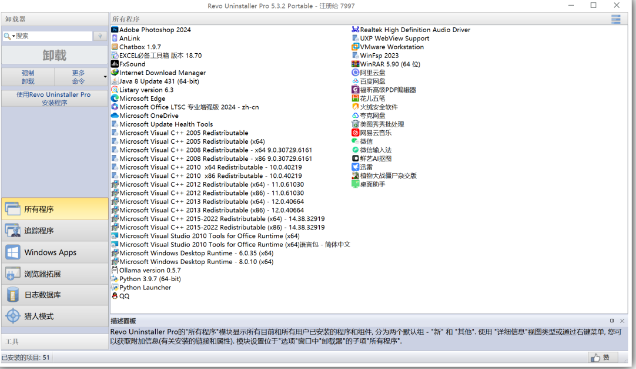The height and width of the screenshot is (369, 636).
Task: Select Visual C++ 2010 x64 Redistributable
Action: (206, 167)
